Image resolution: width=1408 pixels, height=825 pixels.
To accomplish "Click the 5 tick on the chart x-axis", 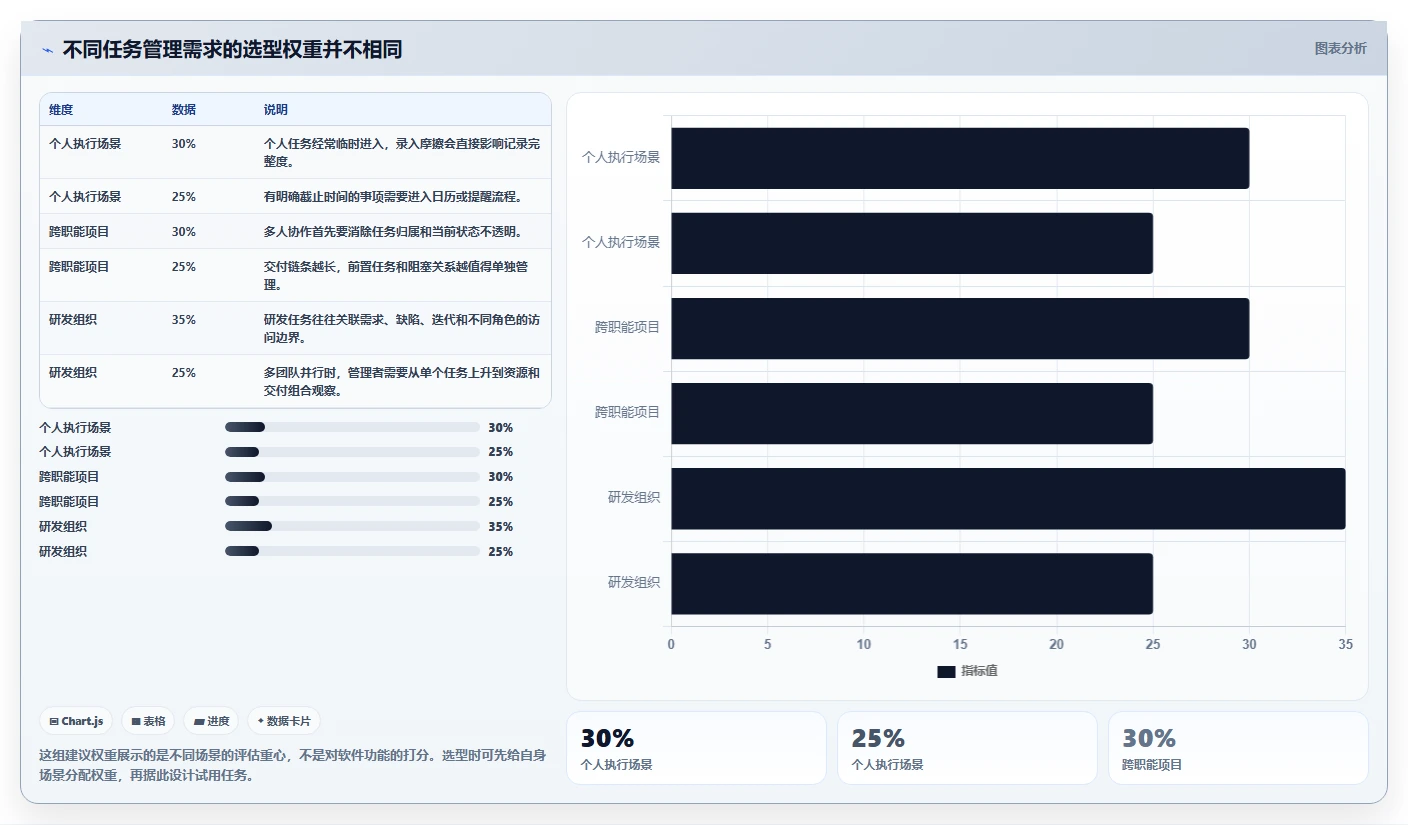I will pos(767,645).
